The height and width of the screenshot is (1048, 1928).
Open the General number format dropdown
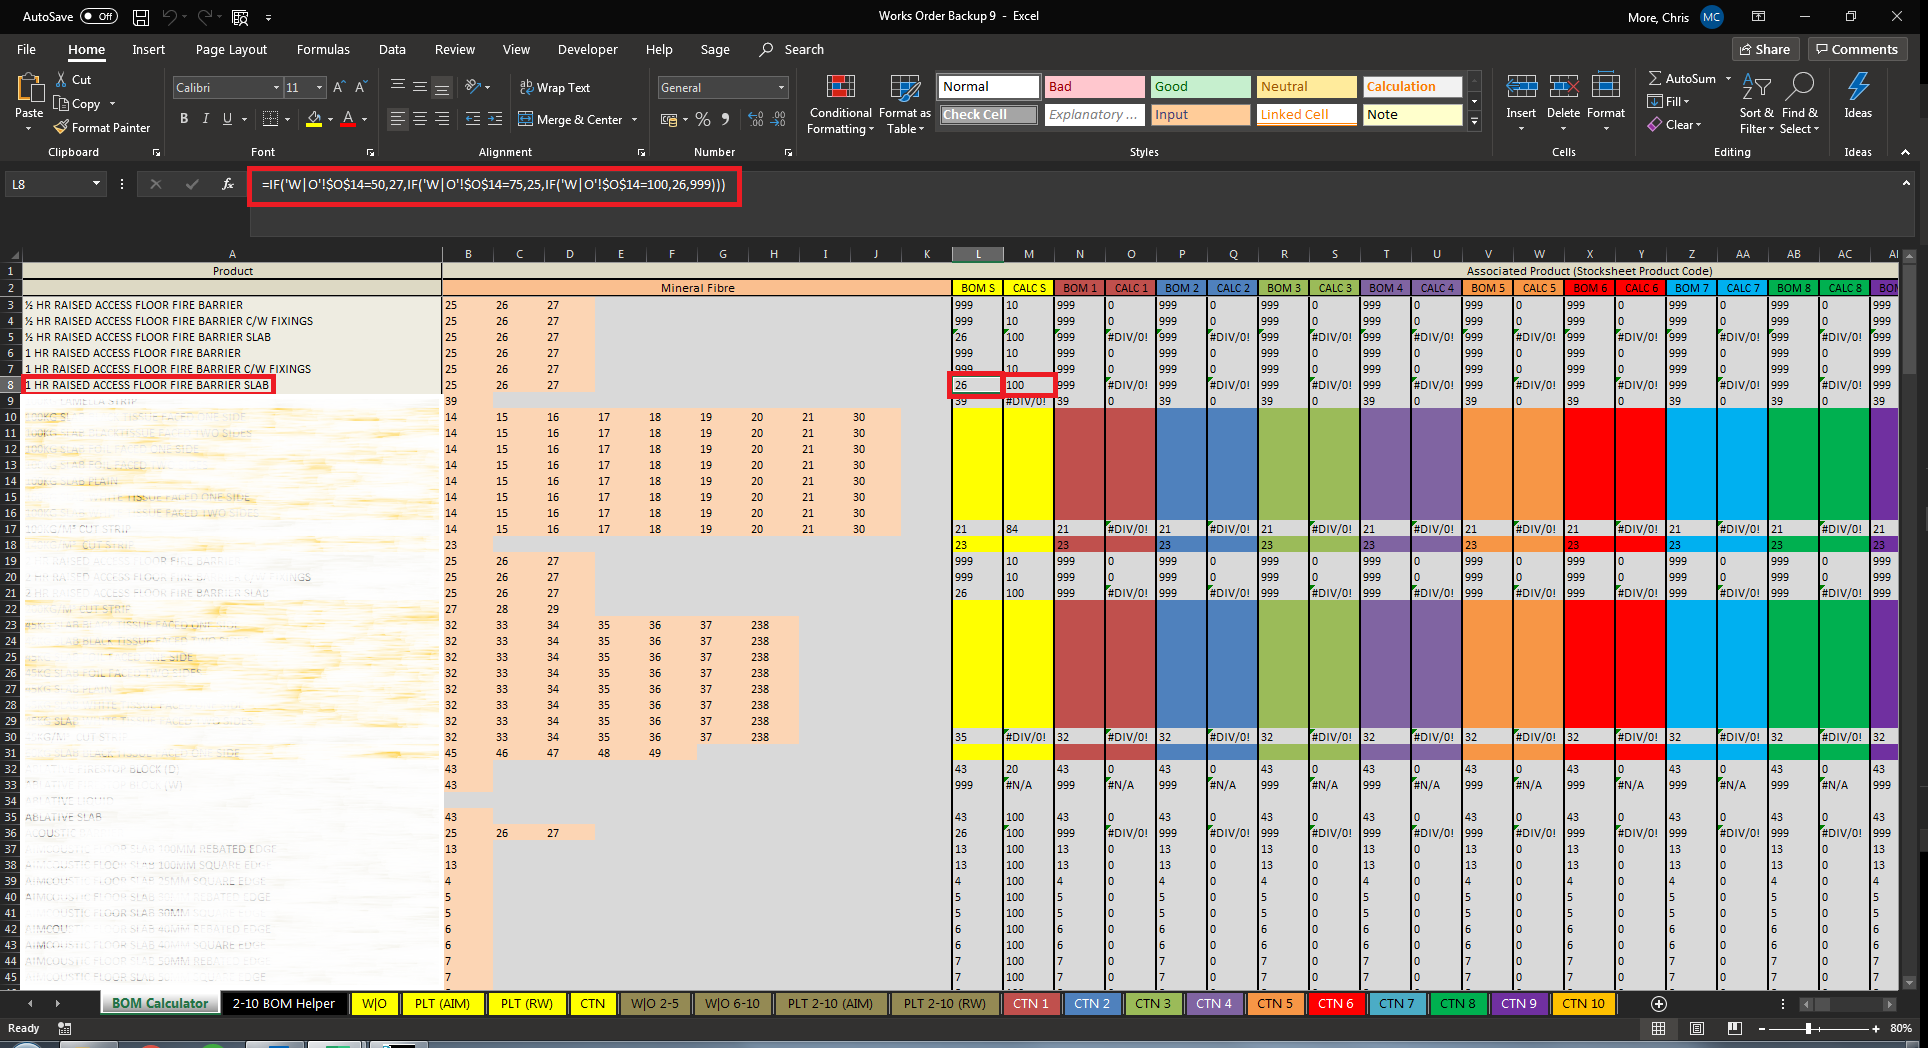point(781,88)
